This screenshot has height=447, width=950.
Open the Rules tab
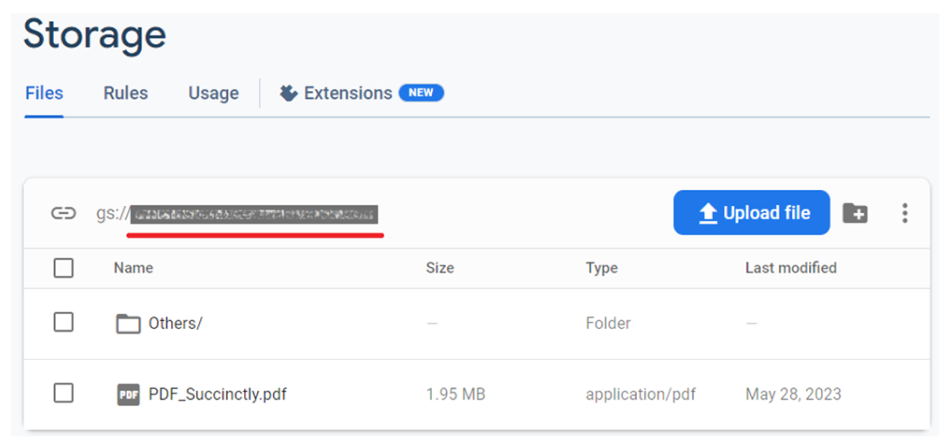(x=126, y=93)
